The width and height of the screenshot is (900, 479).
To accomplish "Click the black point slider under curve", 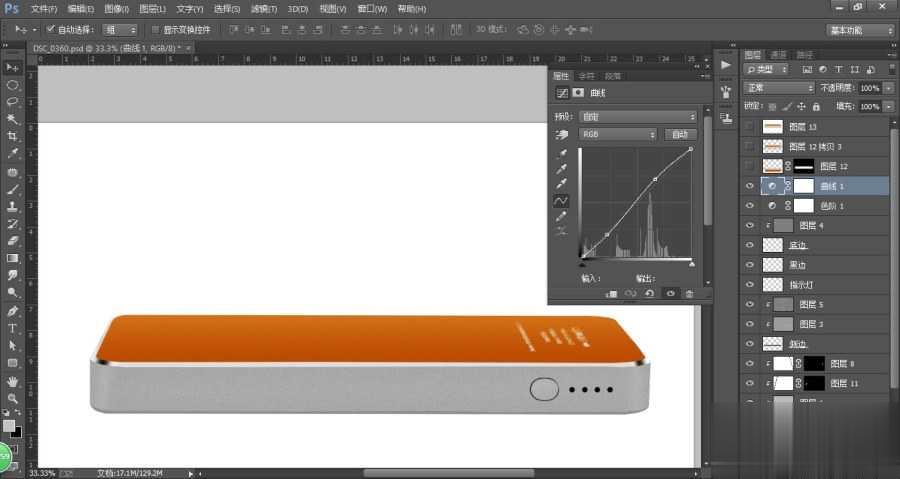I will point(582,264).
